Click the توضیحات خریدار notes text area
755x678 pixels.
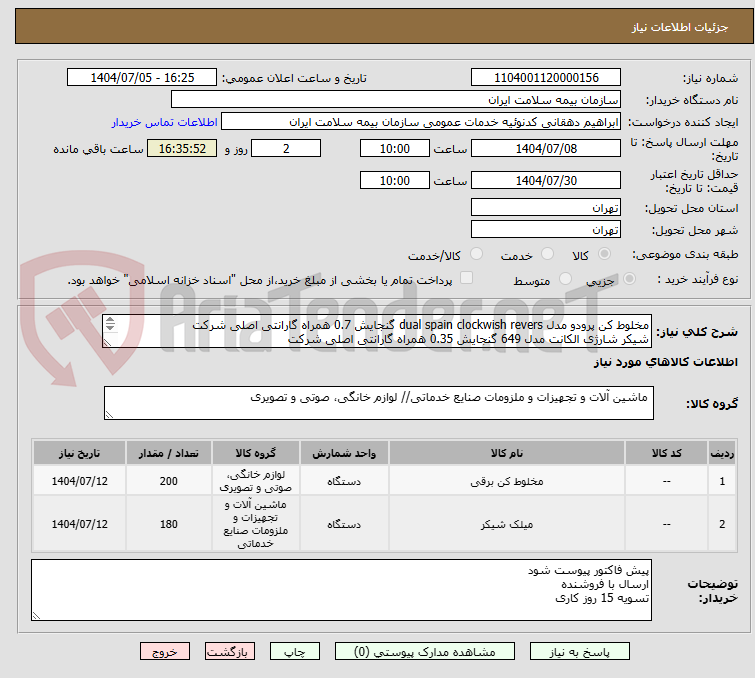[x=341, y=590]
